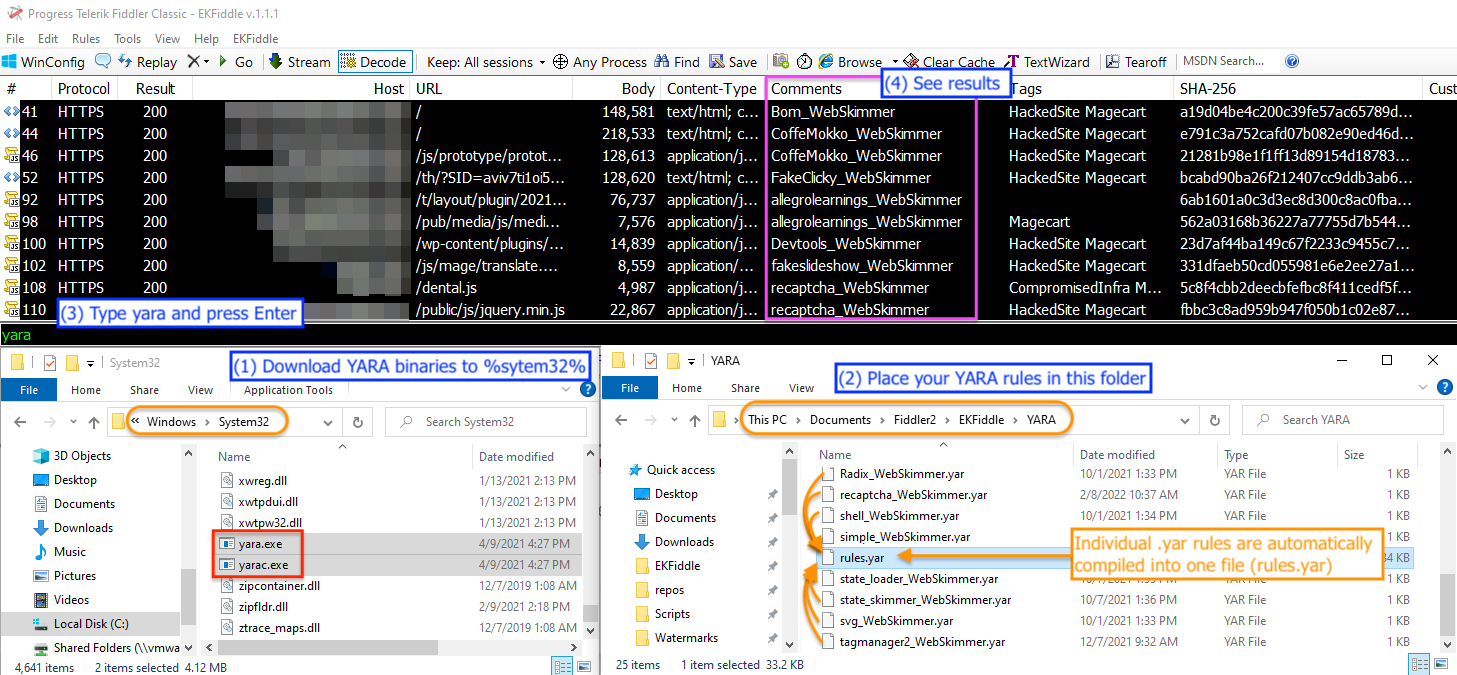Open the EKFiddle menu
1457x675 pixels.
click(x=256, y=39)
